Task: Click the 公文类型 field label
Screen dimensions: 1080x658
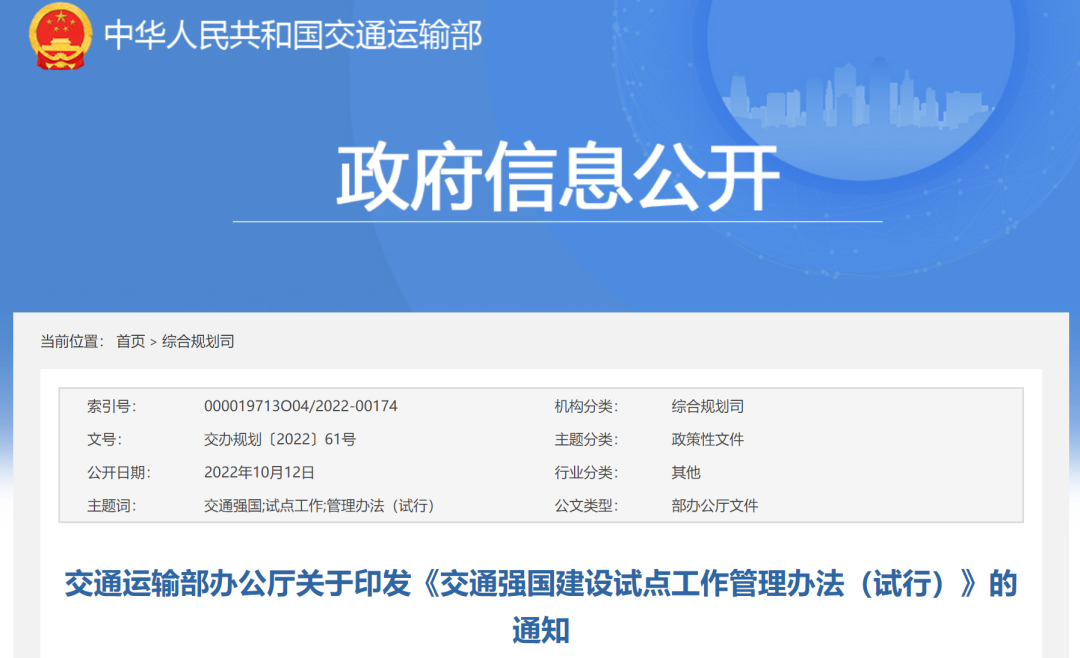Action: click(x=586, y=505)
